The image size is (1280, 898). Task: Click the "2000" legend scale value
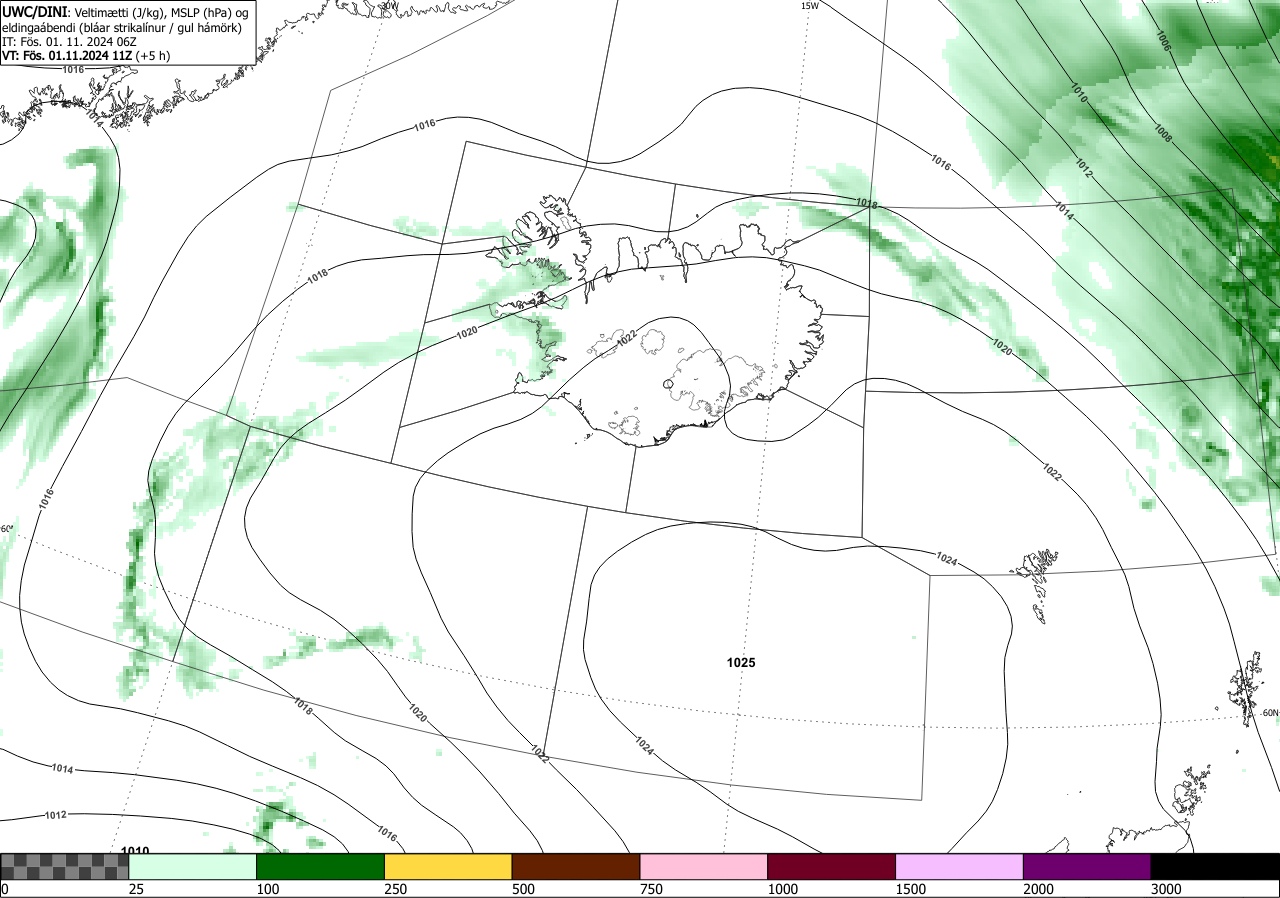[x=1039, y=889]
